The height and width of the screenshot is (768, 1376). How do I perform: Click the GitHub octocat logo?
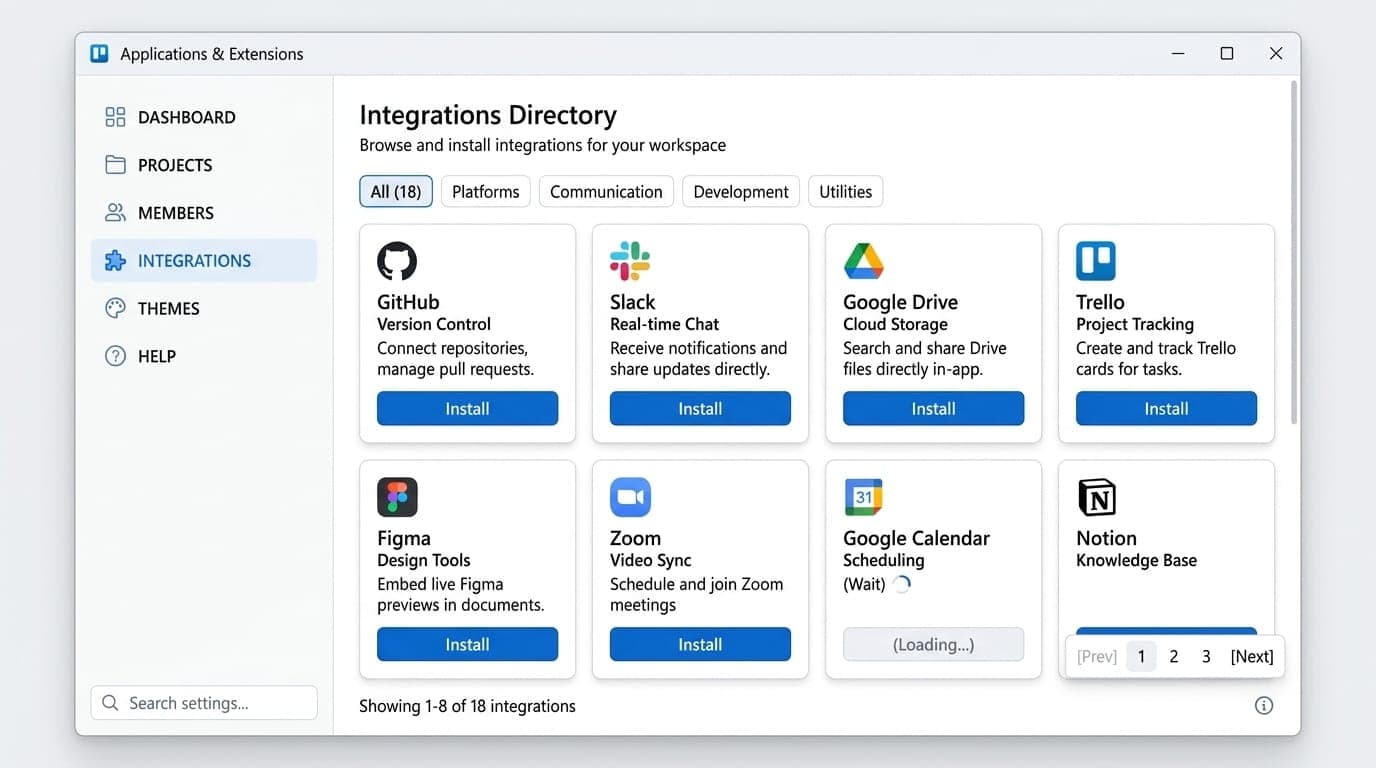[x=397, y=261]
